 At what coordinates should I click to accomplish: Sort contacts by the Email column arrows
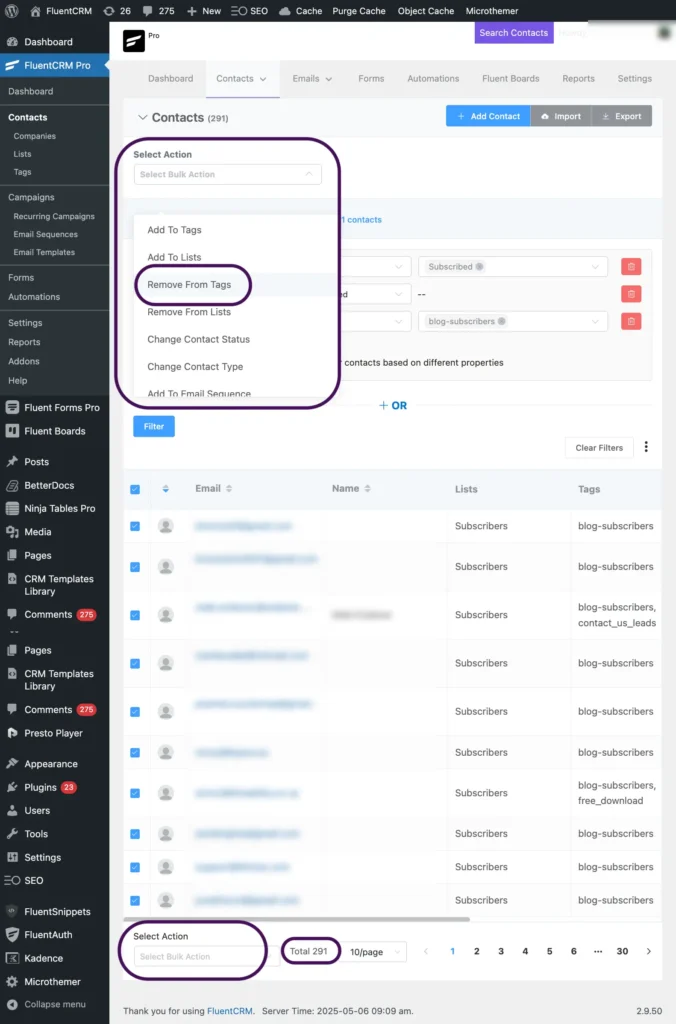(x=229, y=488)
